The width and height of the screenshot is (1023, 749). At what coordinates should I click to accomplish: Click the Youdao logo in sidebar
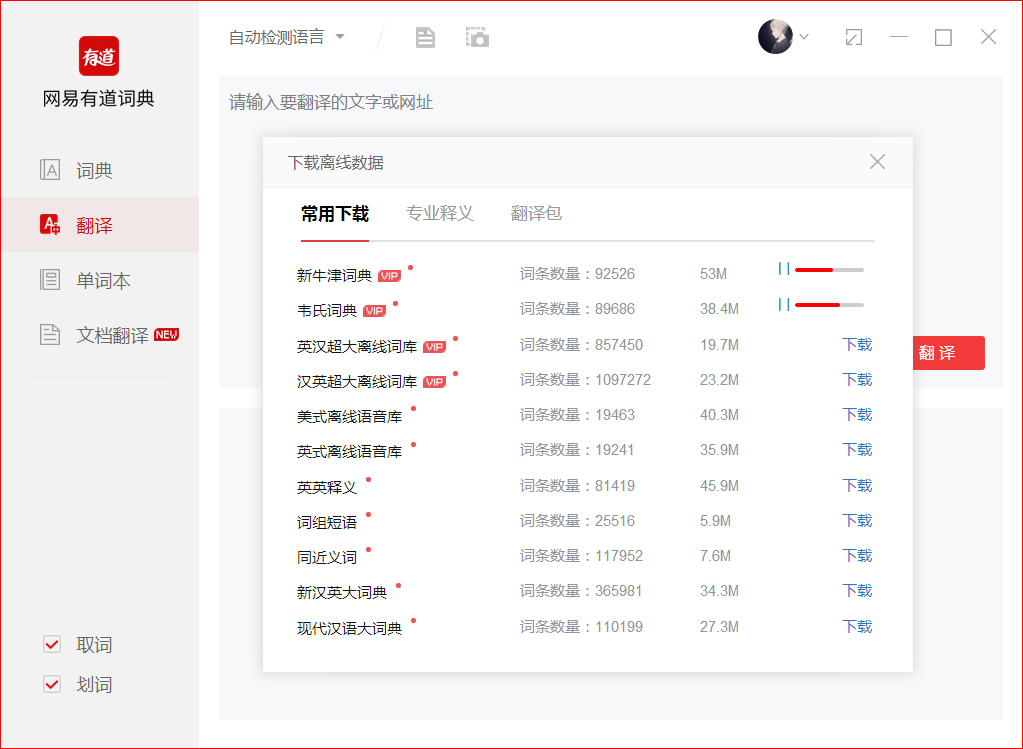tap(97, 57)
